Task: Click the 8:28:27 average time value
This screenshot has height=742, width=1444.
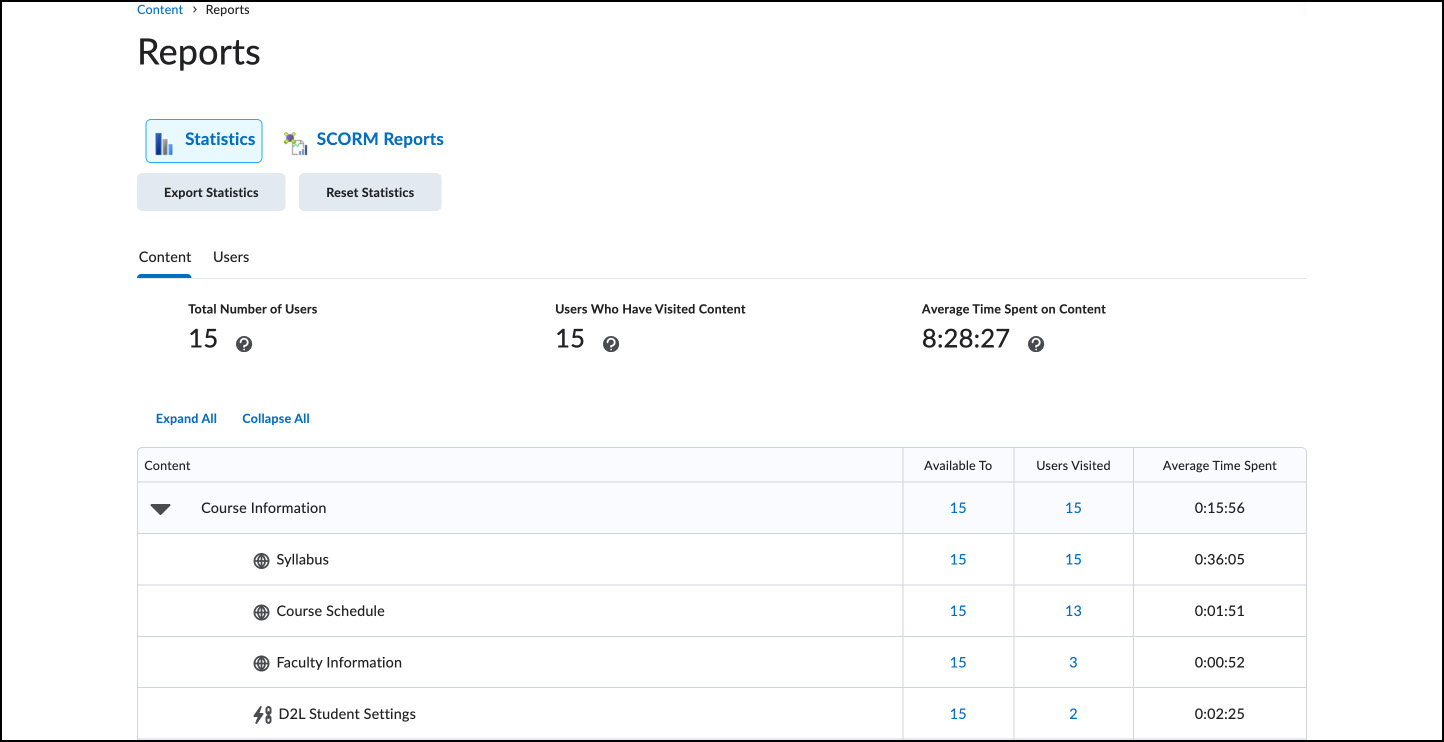Action: (x=966, y=339)
